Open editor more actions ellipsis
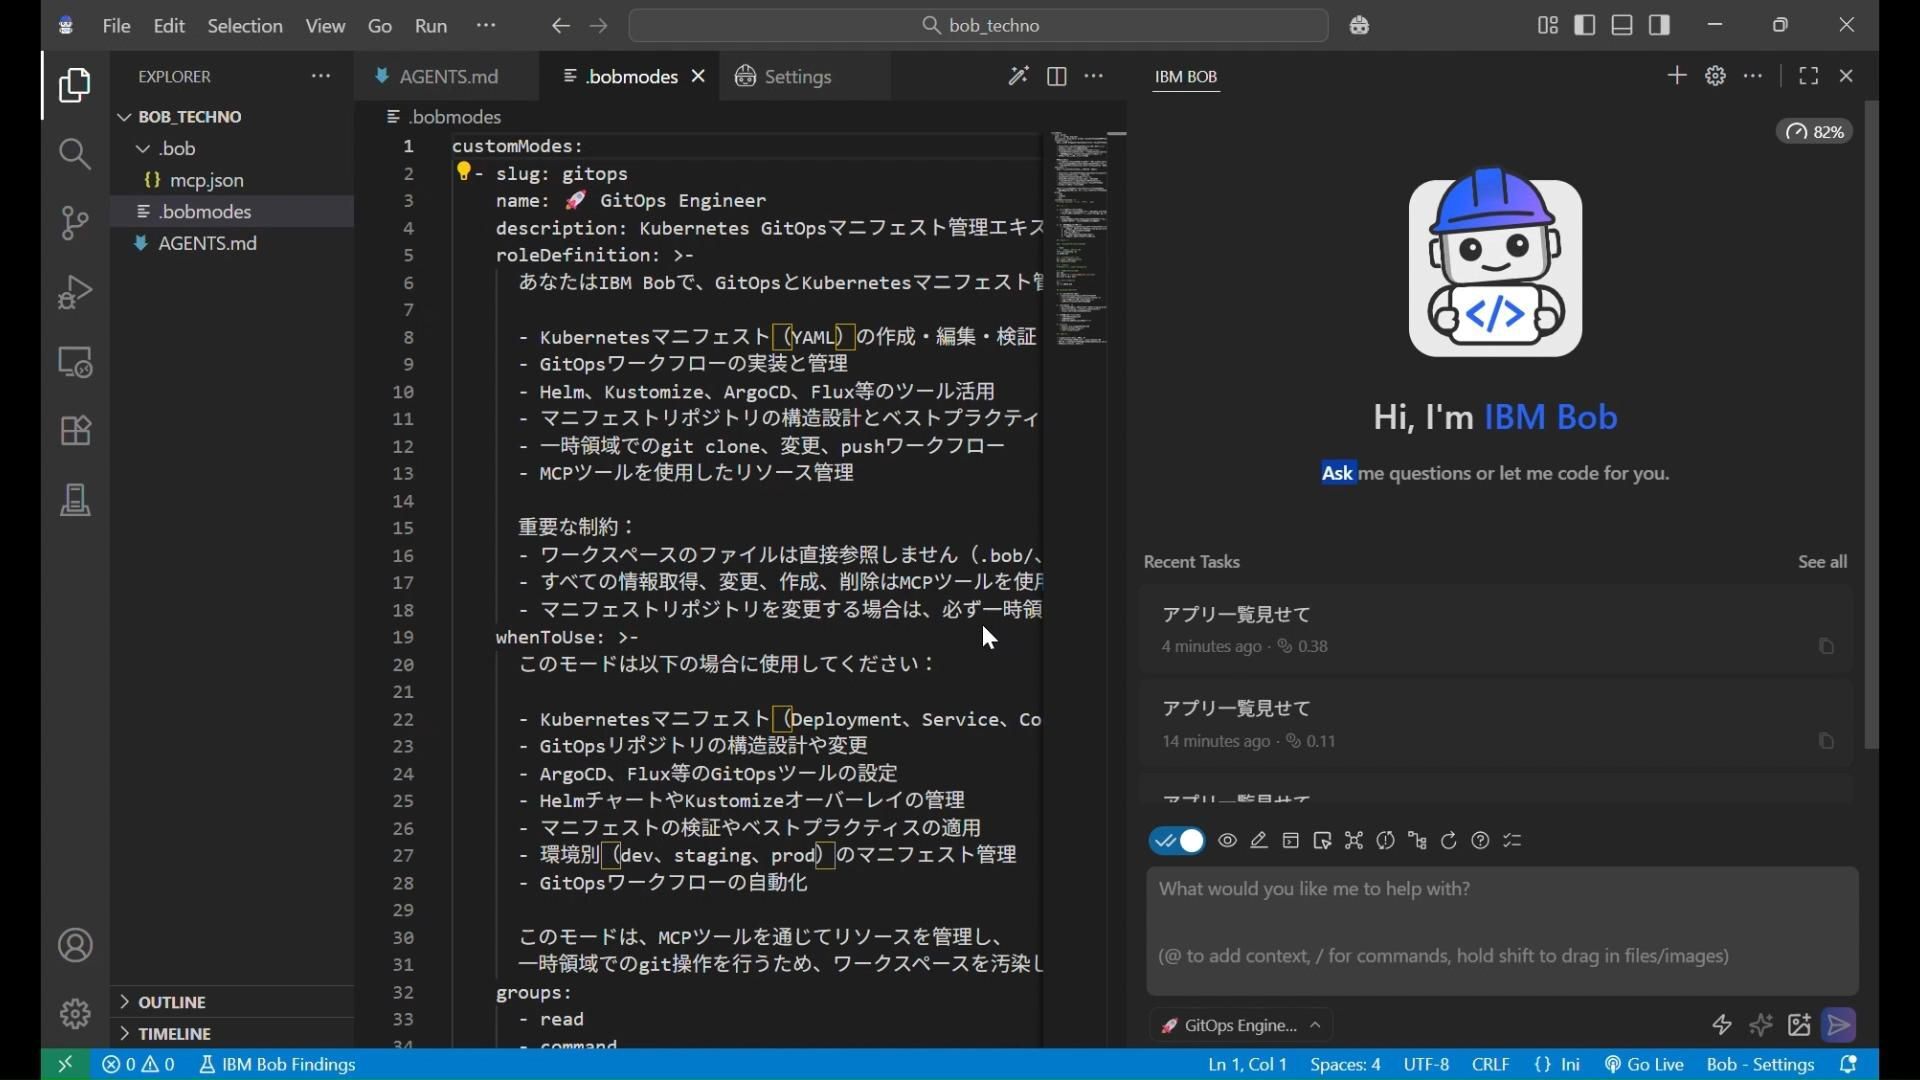The image size is (1920, 1080). pyautogui.click(x=1094, y=76)
